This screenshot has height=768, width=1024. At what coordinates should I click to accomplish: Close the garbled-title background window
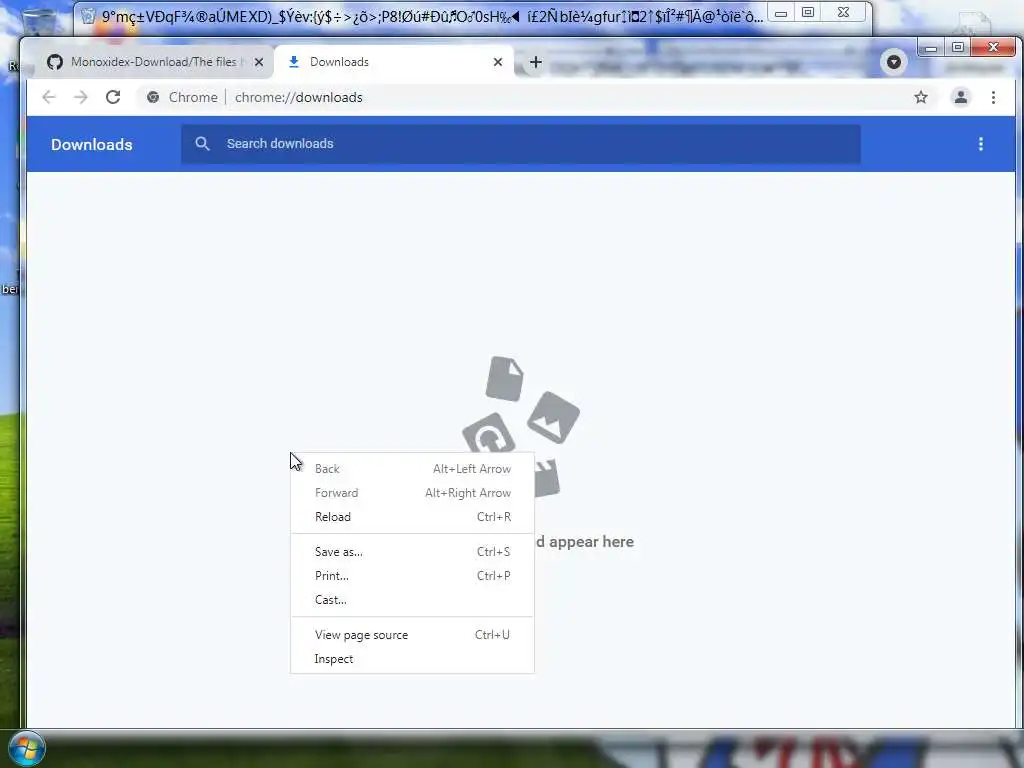click(844, 12)
